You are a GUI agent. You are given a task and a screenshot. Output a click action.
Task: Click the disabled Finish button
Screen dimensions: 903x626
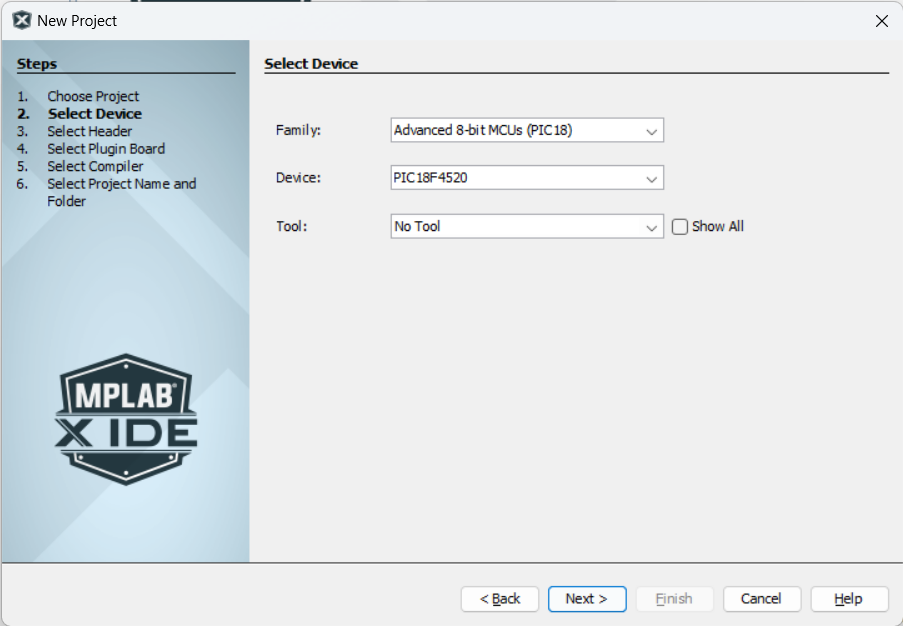tap(674, 599)
